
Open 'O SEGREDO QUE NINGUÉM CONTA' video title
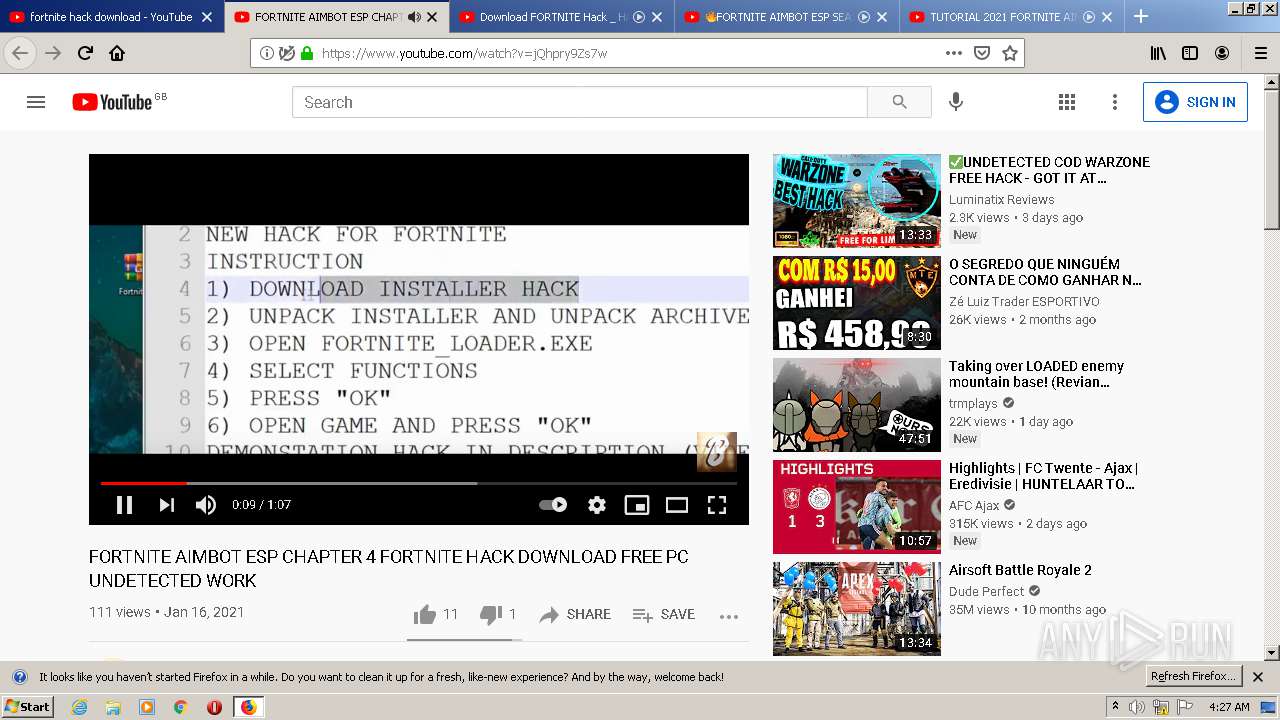(1045, 272)
